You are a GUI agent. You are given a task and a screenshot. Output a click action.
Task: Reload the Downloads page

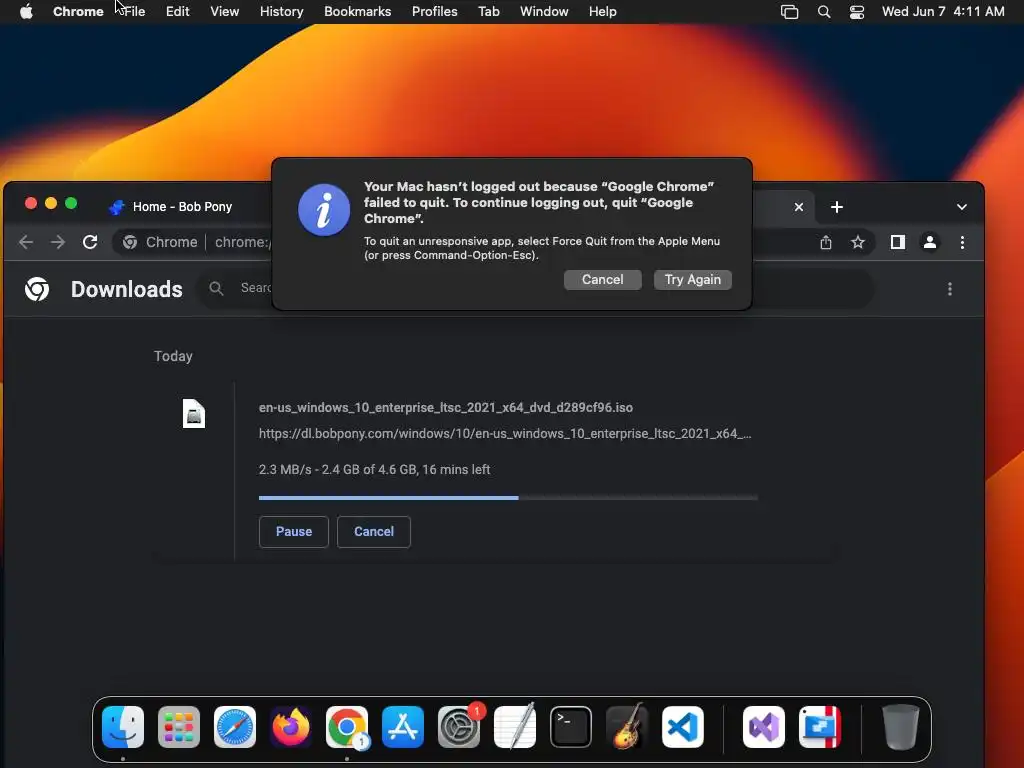(x=90, y=242)
